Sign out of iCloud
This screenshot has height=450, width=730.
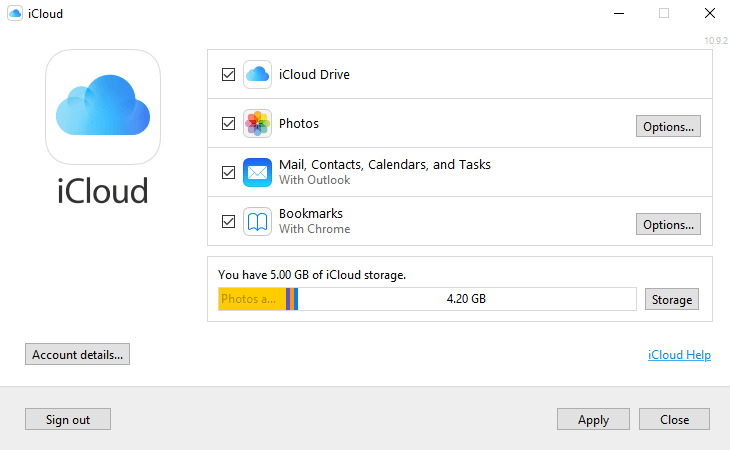(x=68, y=419)
